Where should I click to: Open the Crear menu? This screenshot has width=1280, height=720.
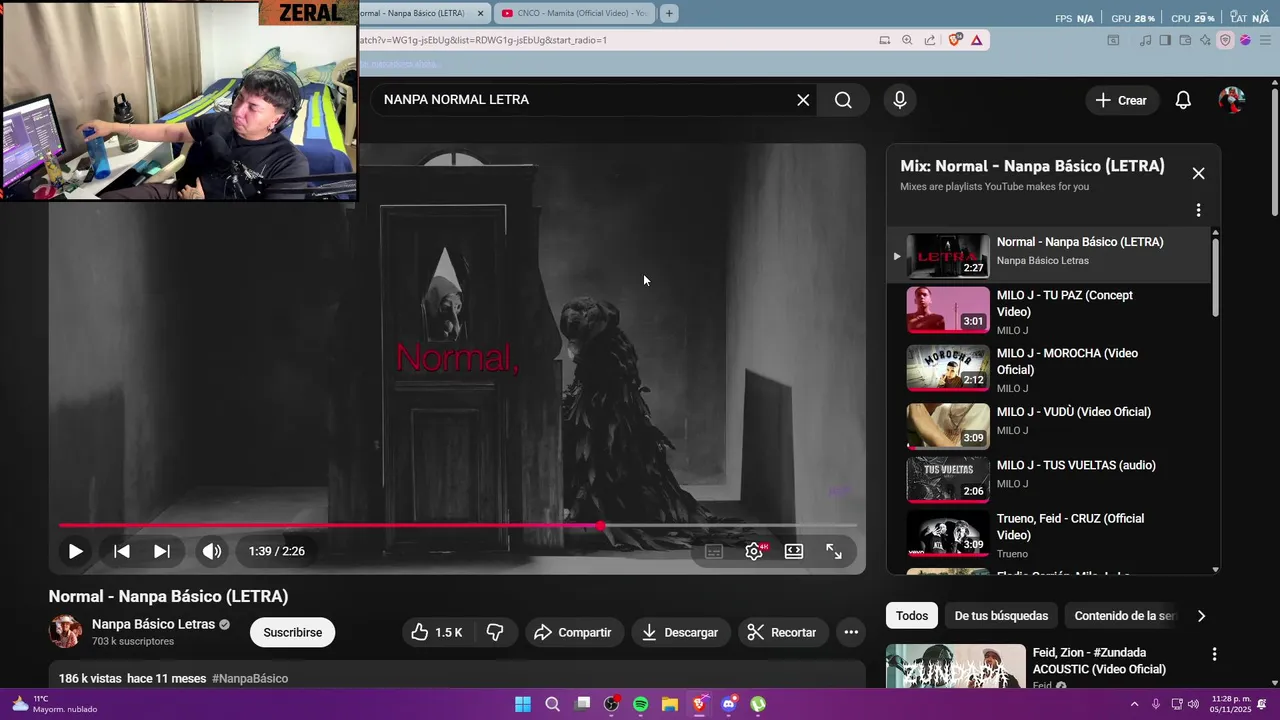(1121, 100)
